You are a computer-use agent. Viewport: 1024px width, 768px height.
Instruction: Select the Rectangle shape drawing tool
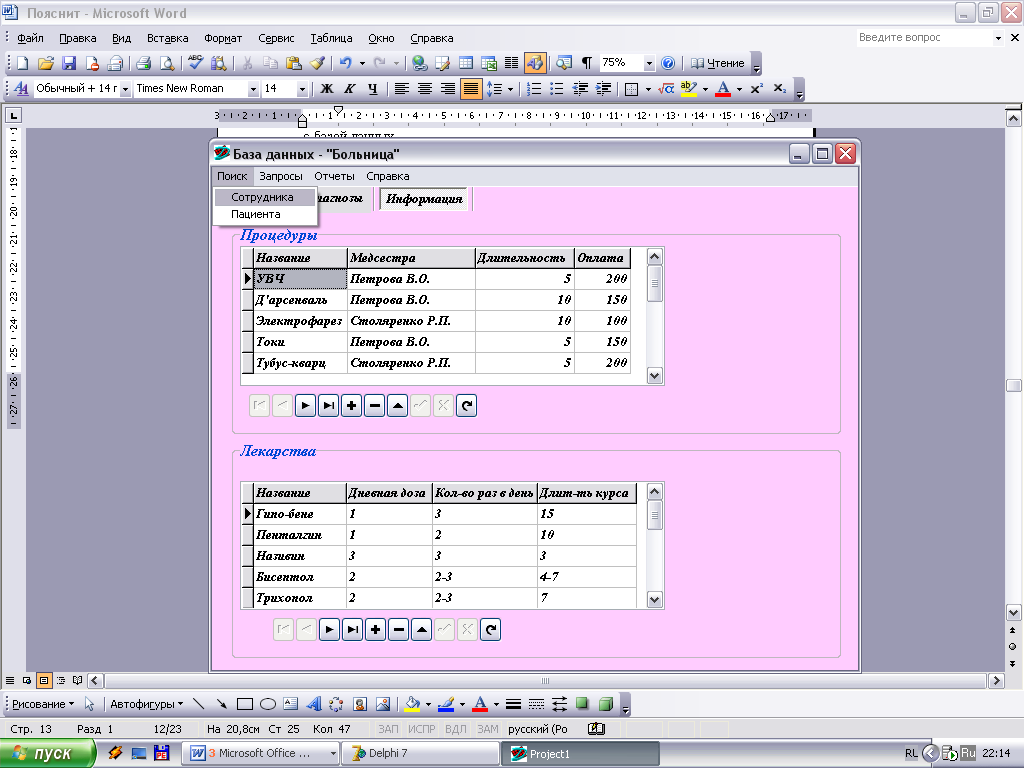click(244, 704)
